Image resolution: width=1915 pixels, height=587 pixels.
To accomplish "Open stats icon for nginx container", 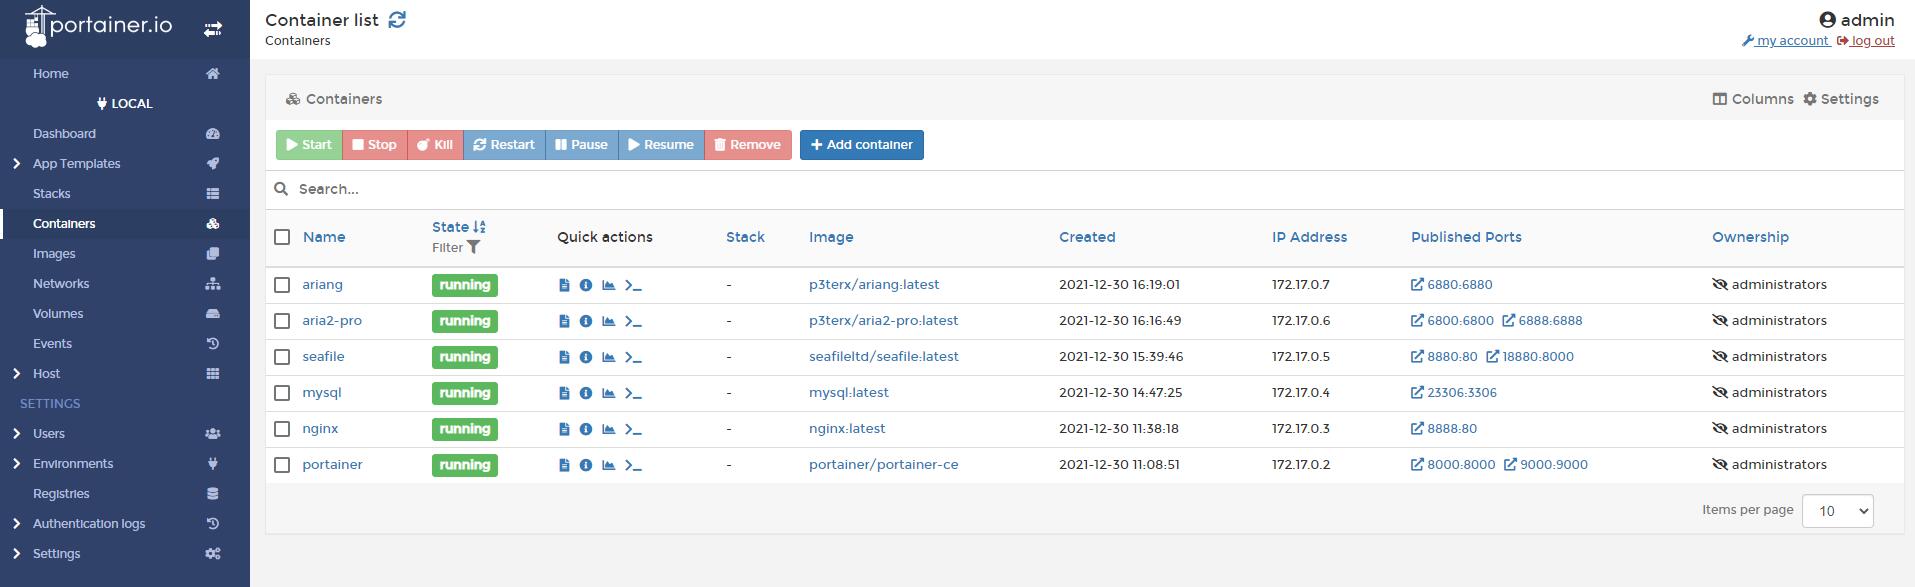I will click(608, 429).
